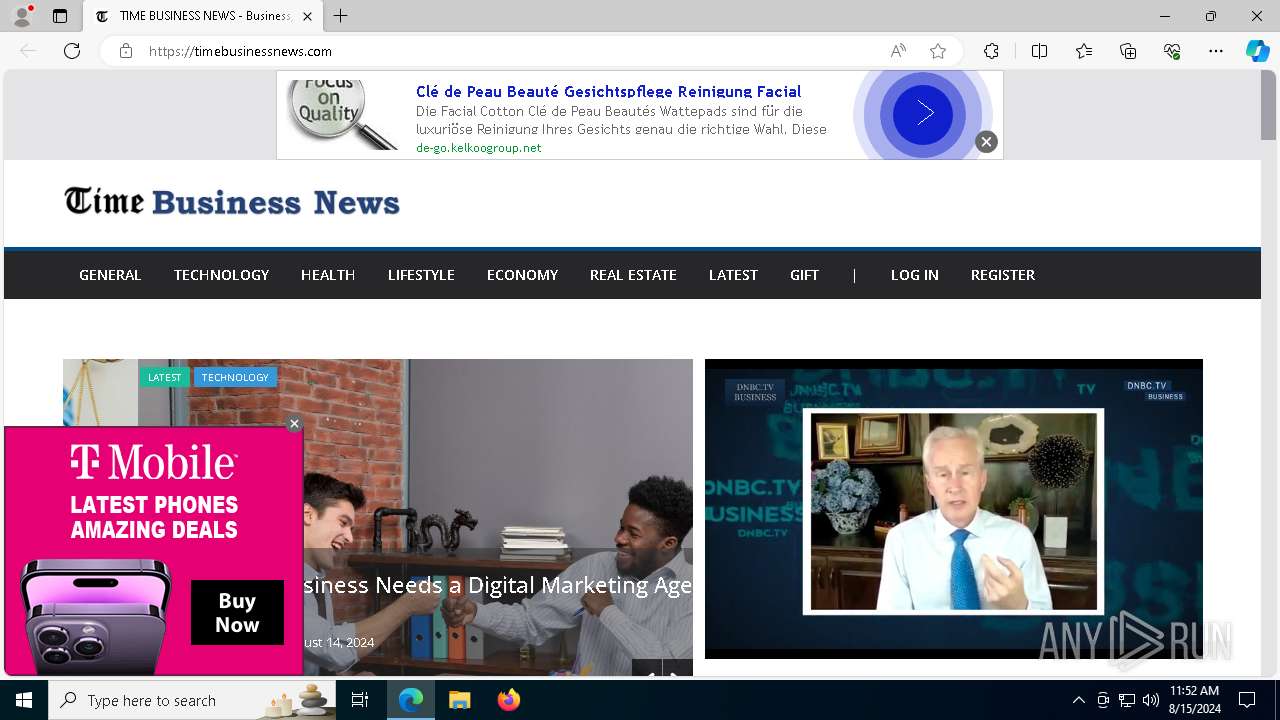Open the GENERAL menu
The height and width of the screenshot is (720, 1280).
[x=110, y=275]
